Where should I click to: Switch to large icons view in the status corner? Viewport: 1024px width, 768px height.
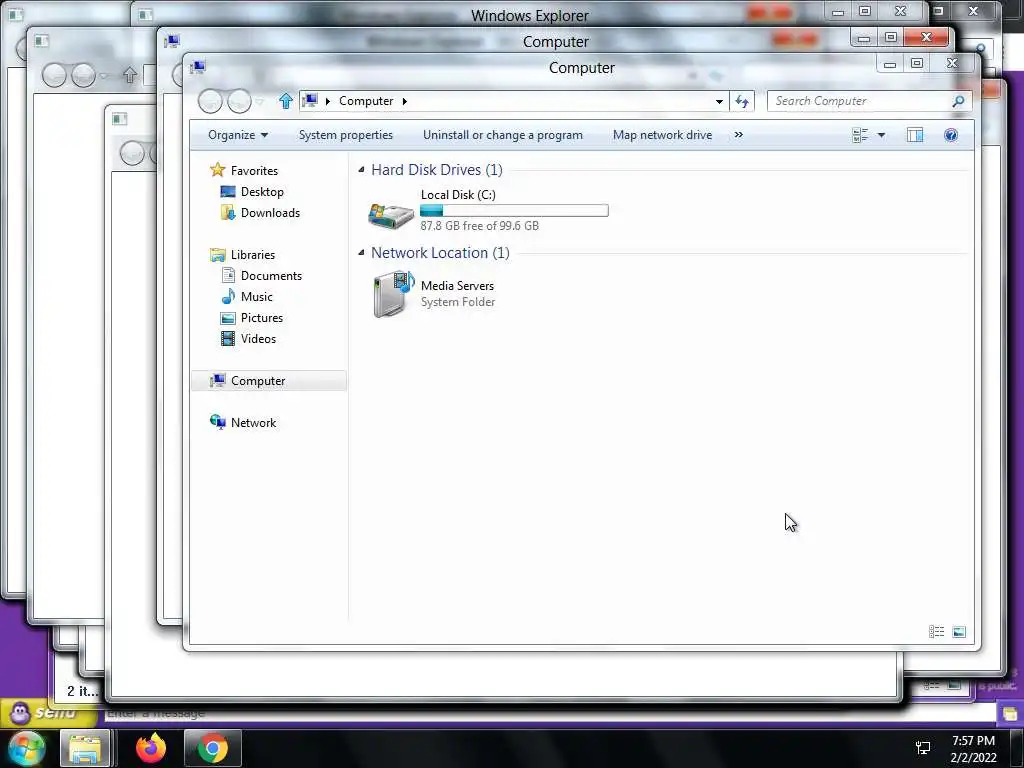click(x=959, y=632)
